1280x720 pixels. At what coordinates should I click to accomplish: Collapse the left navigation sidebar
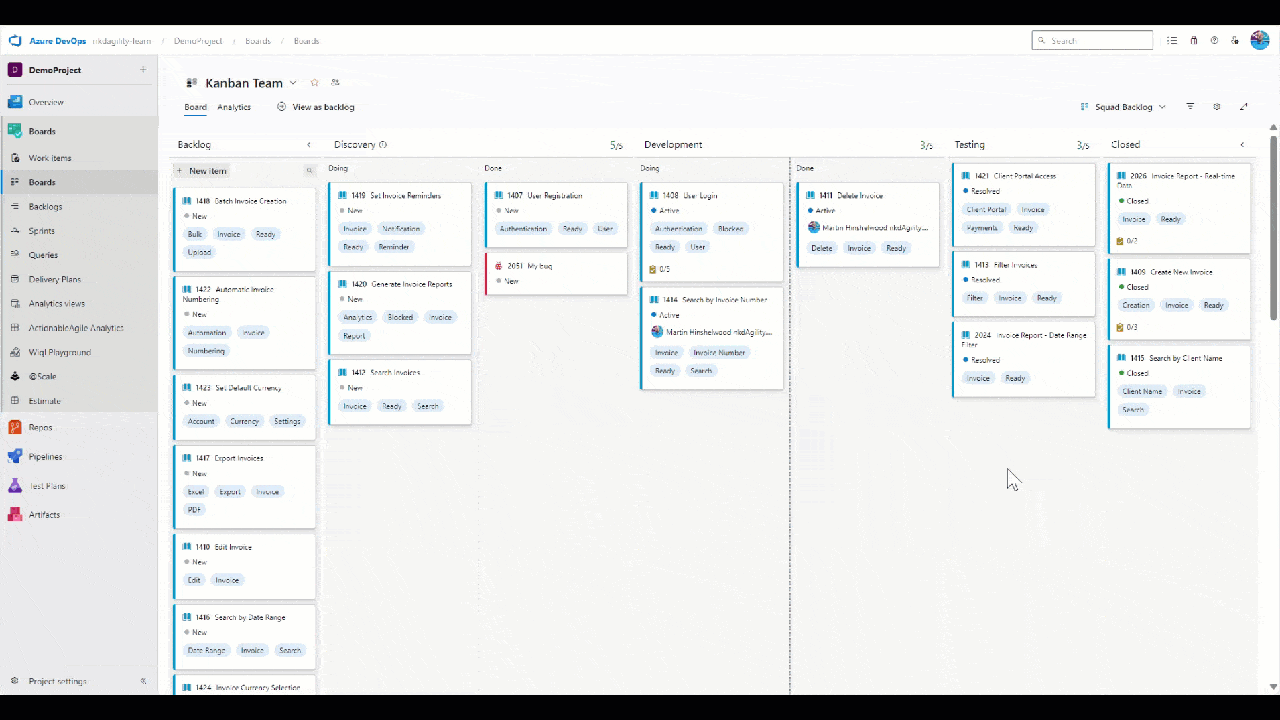tap(143, 681)
